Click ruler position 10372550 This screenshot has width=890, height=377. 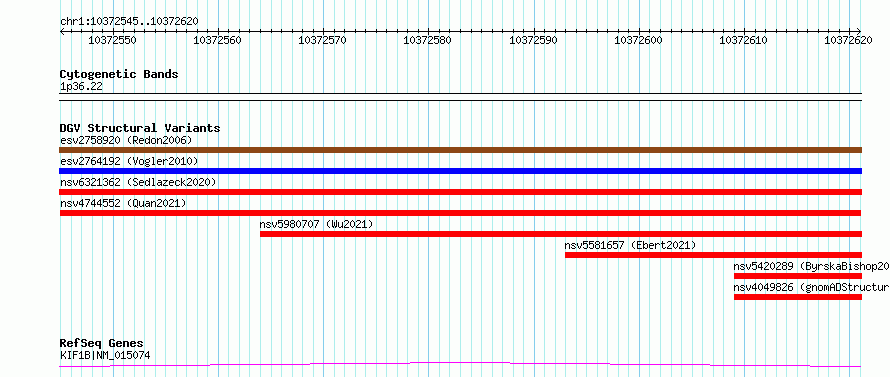click(x=112, y=40)
